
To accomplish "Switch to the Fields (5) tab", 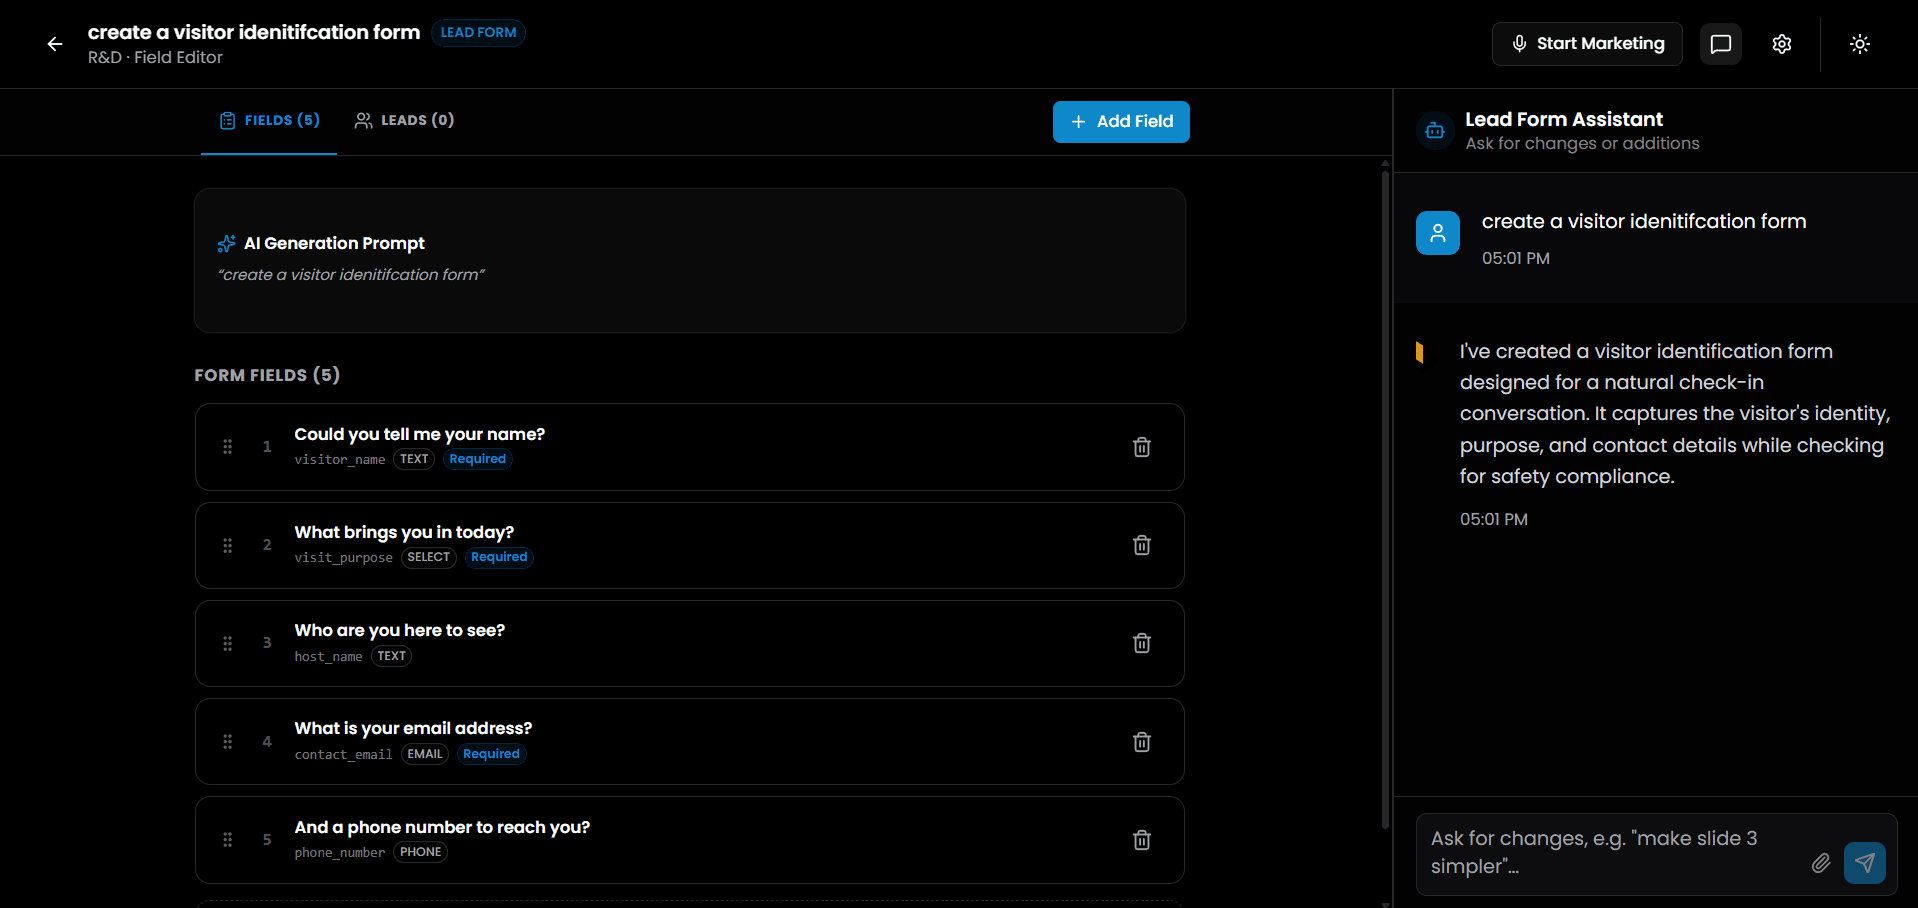I will 269,121.
